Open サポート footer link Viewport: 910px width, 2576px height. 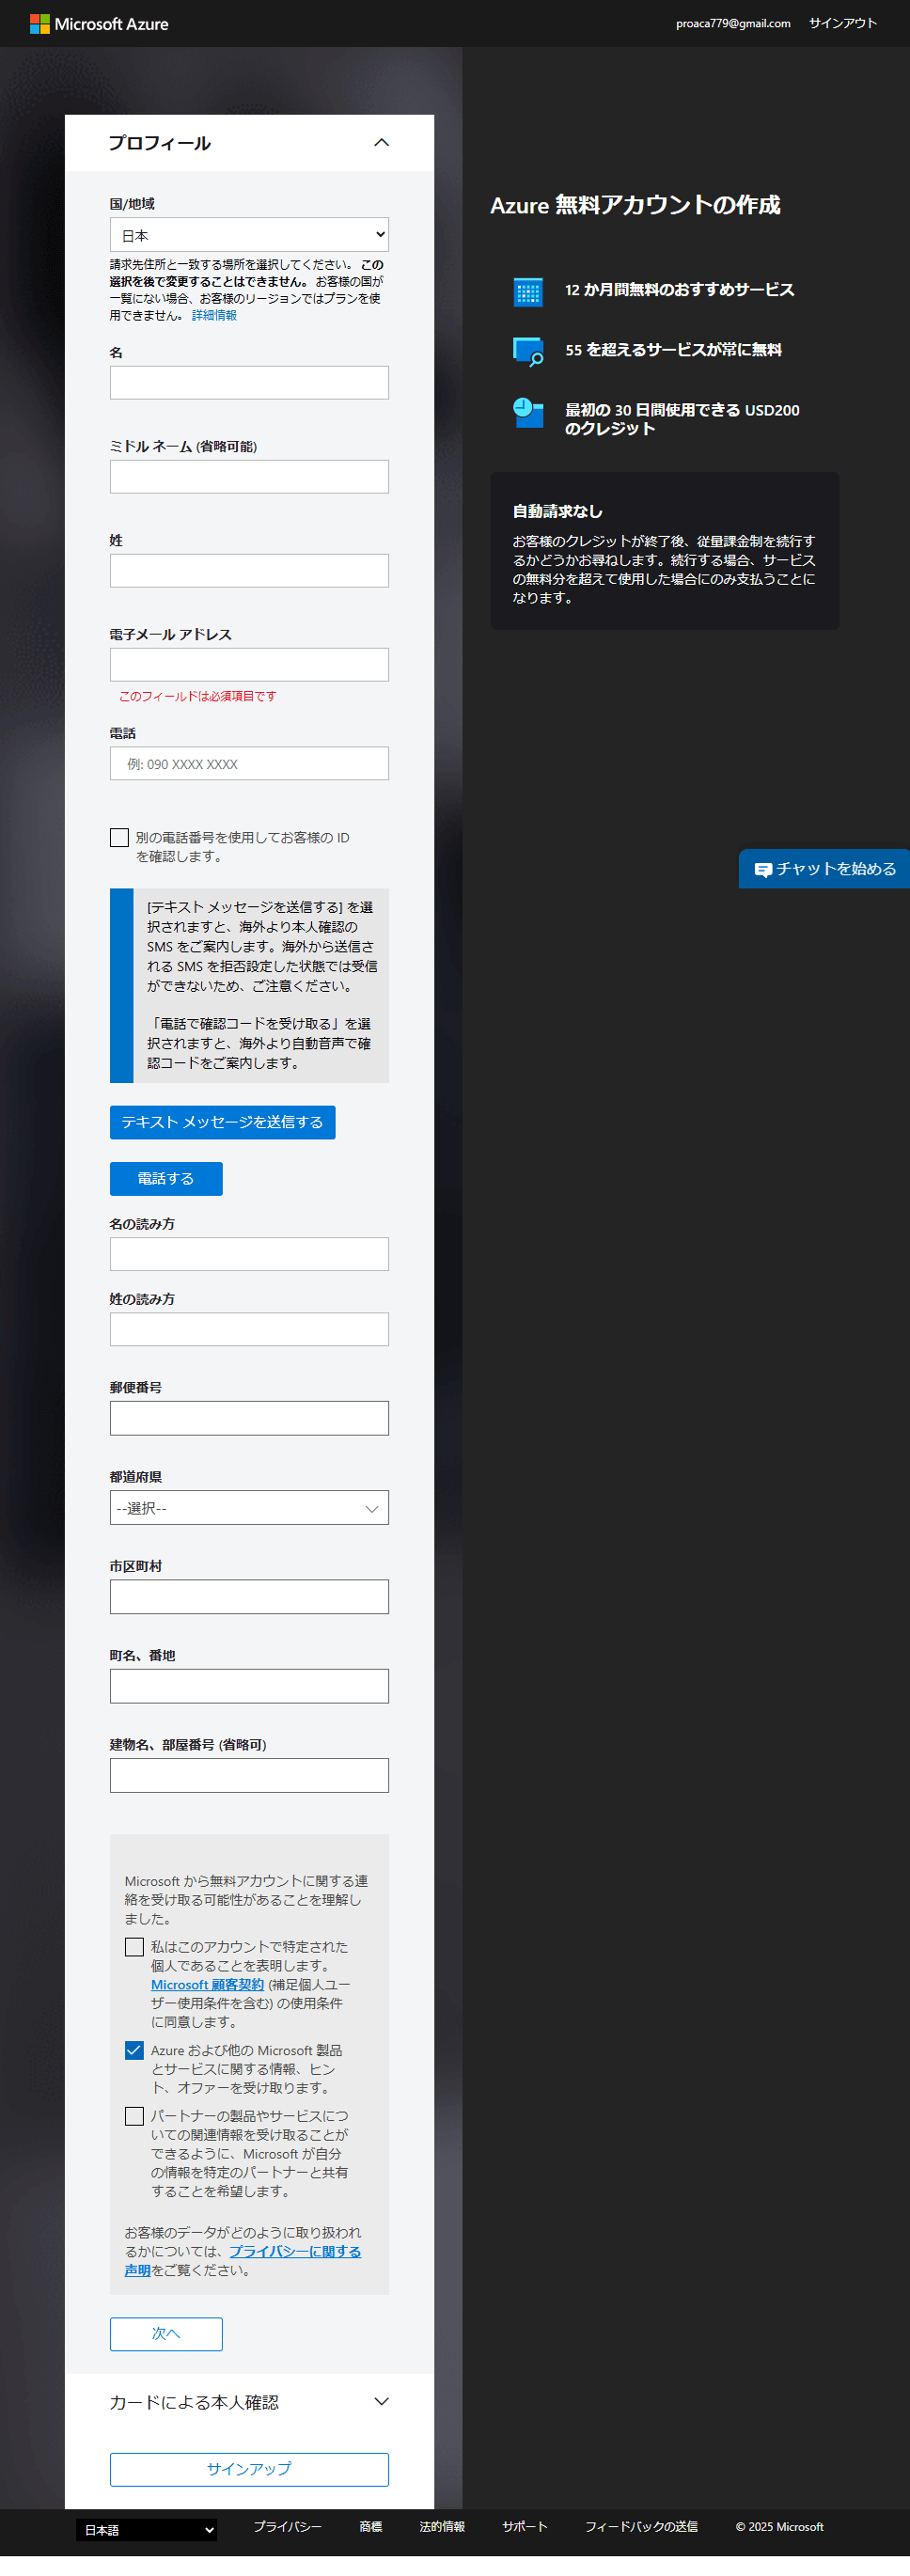[x=525, y=2527]
